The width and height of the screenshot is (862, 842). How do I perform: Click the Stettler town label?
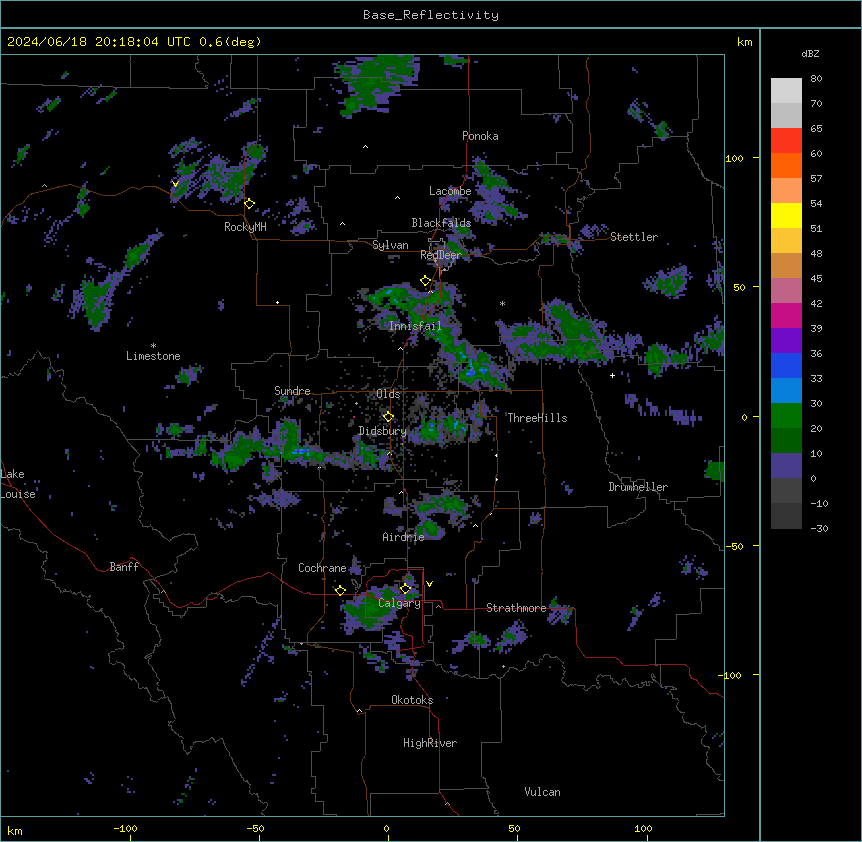coord(634,237)
